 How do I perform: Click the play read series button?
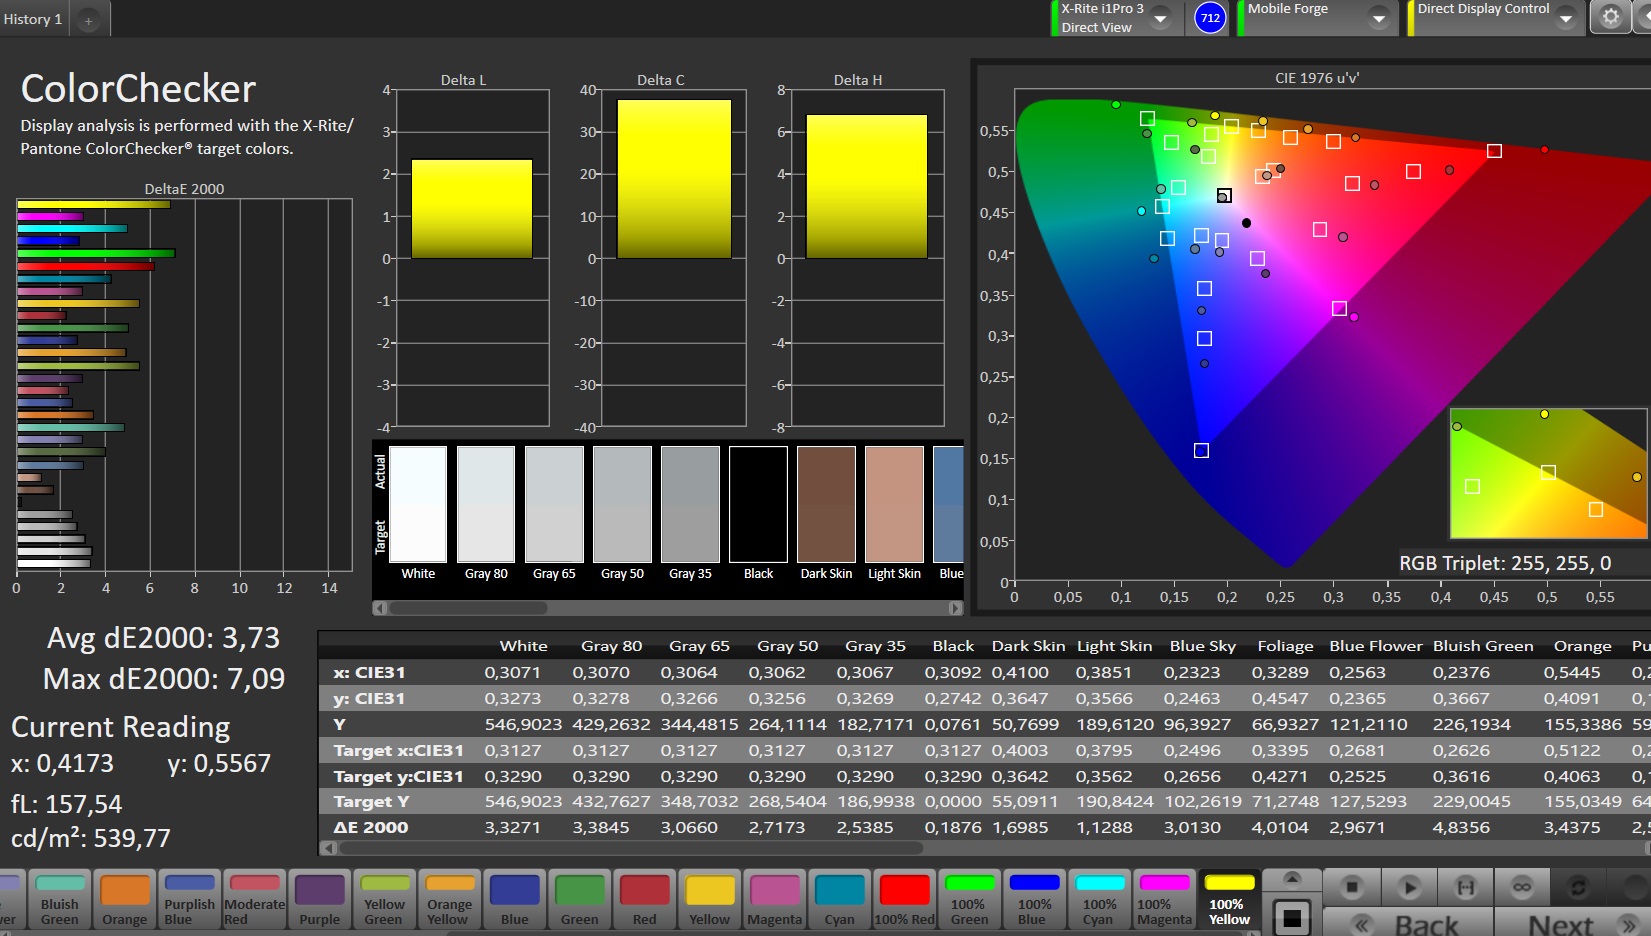tap(1409, 887)
